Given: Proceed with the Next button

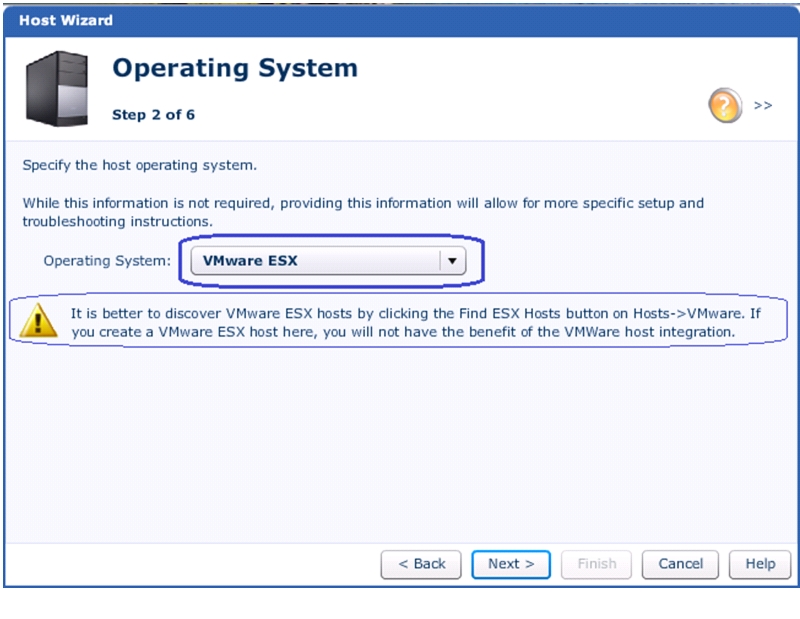Looking at the screenshot, I should click(x=511, y=564).
